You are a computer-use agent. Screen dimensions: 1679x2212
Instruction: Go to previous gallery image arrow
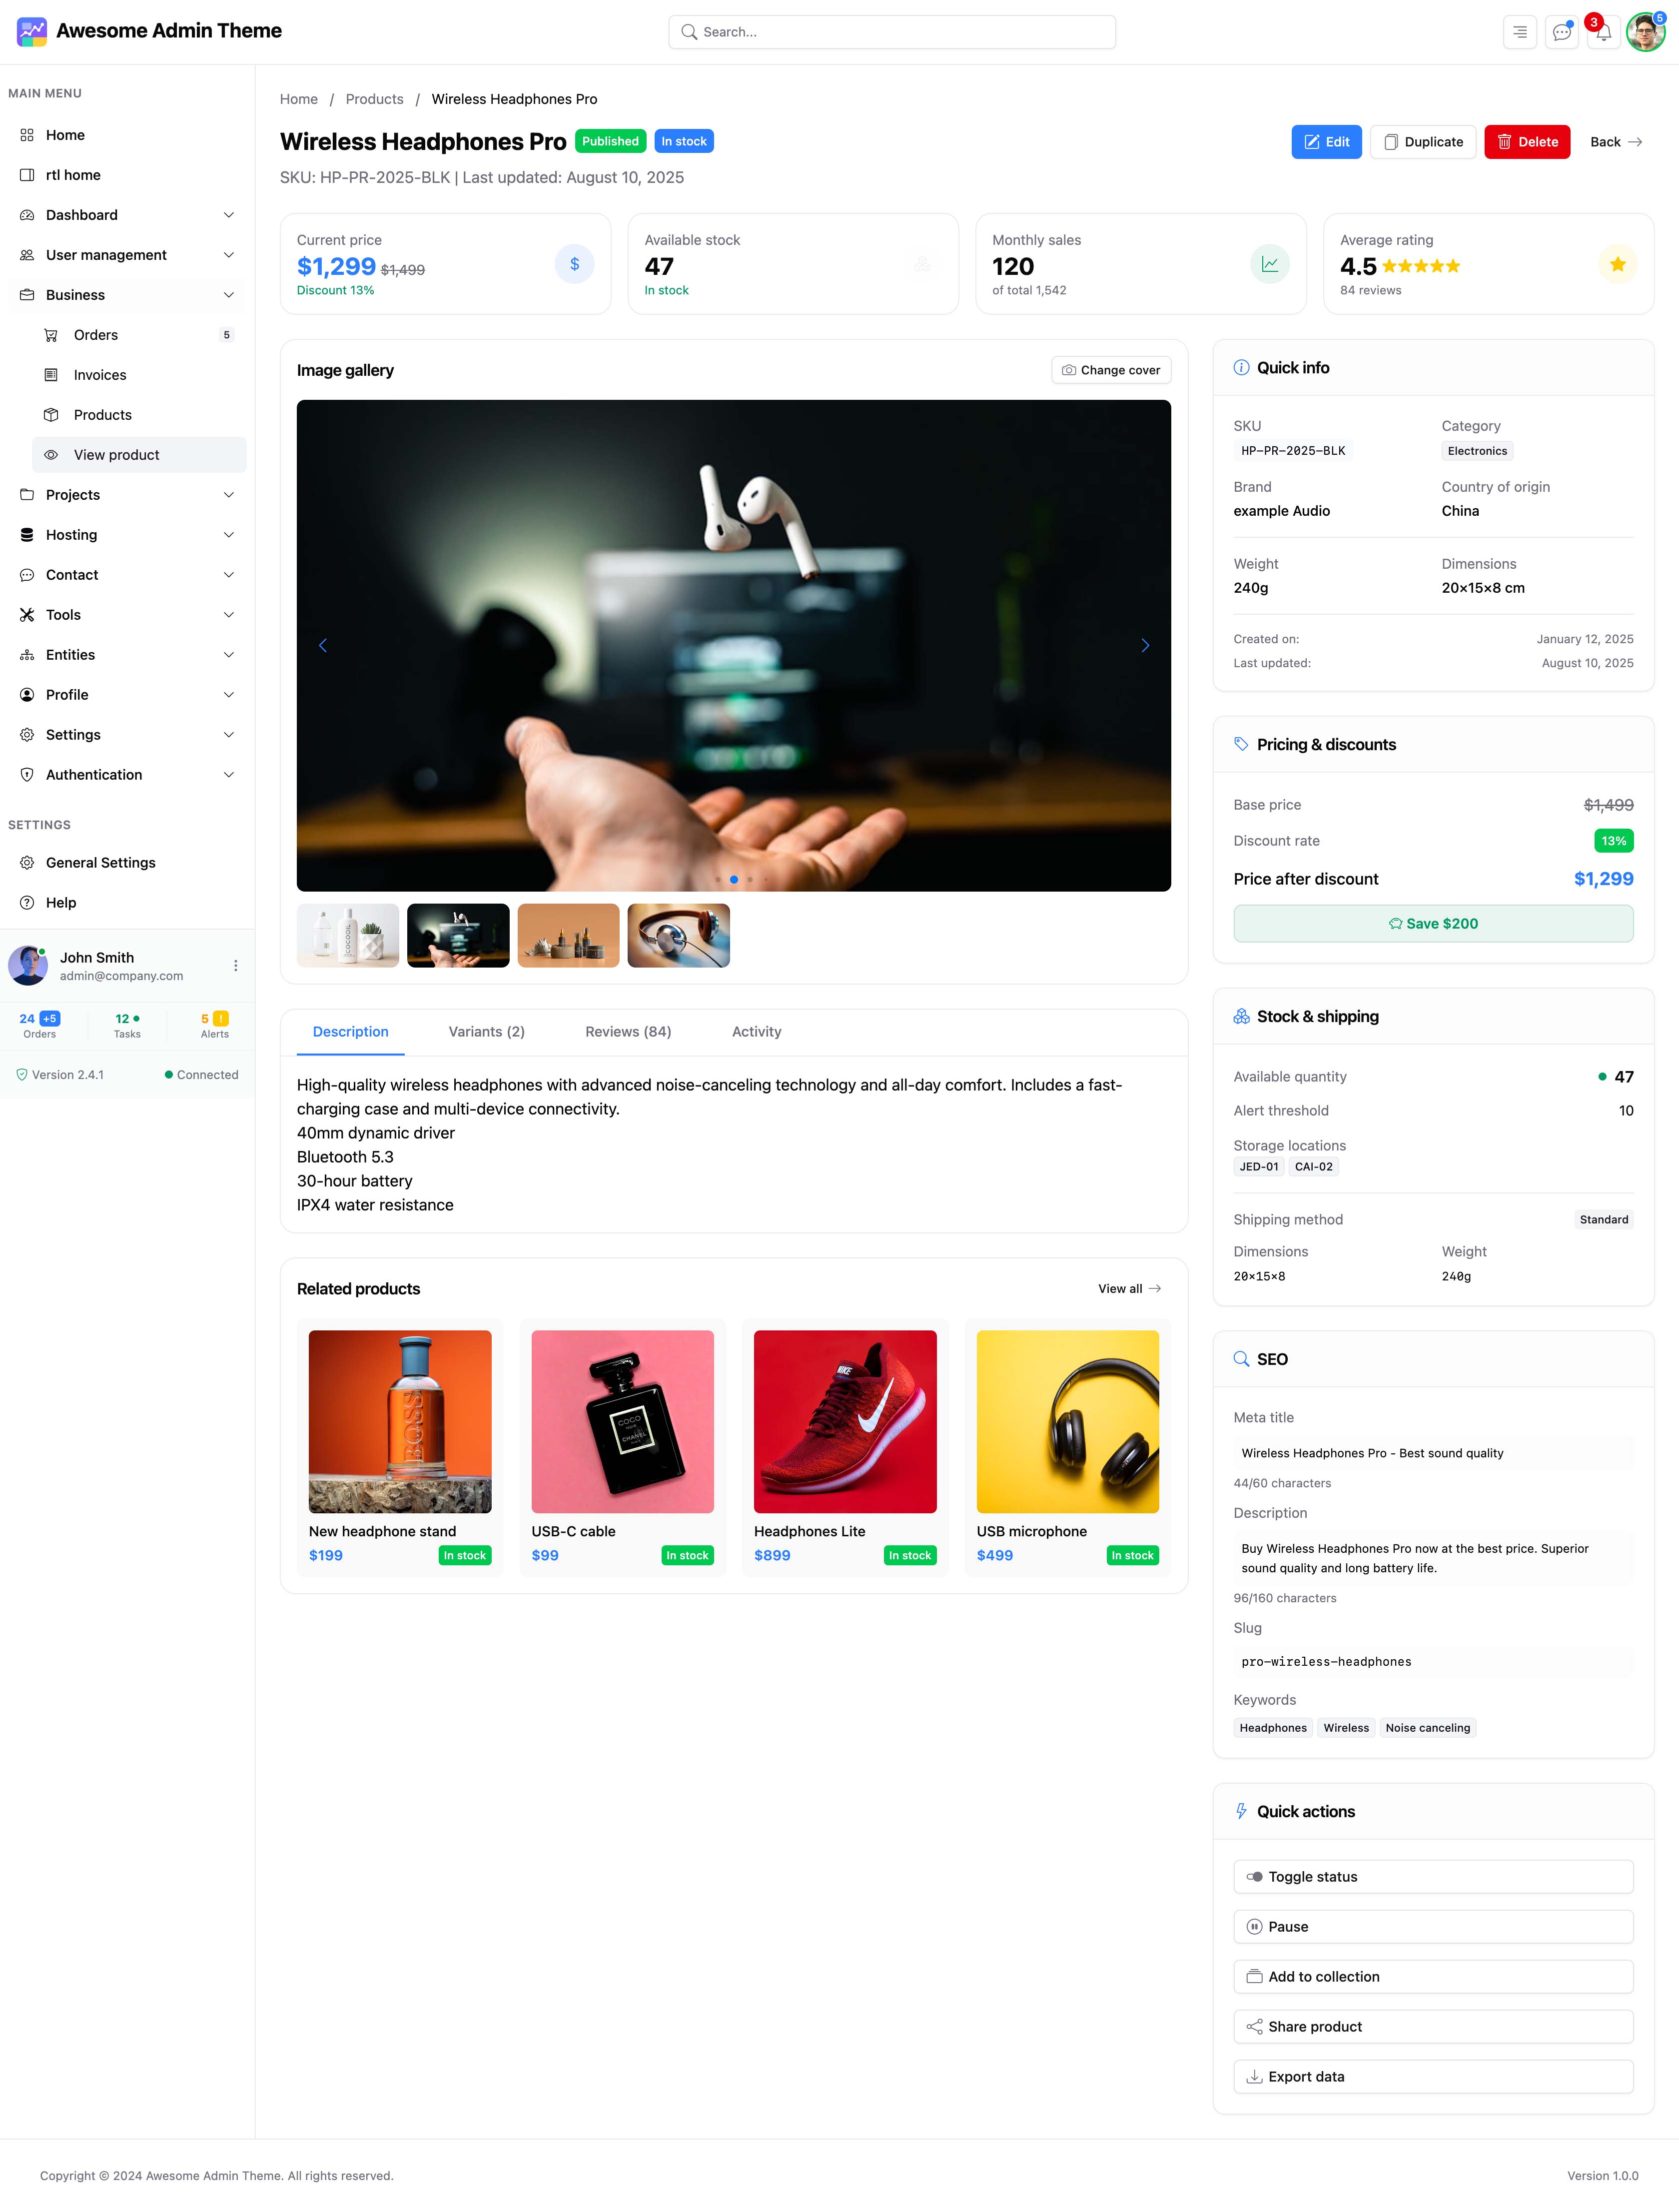click(x=323, y=645)
